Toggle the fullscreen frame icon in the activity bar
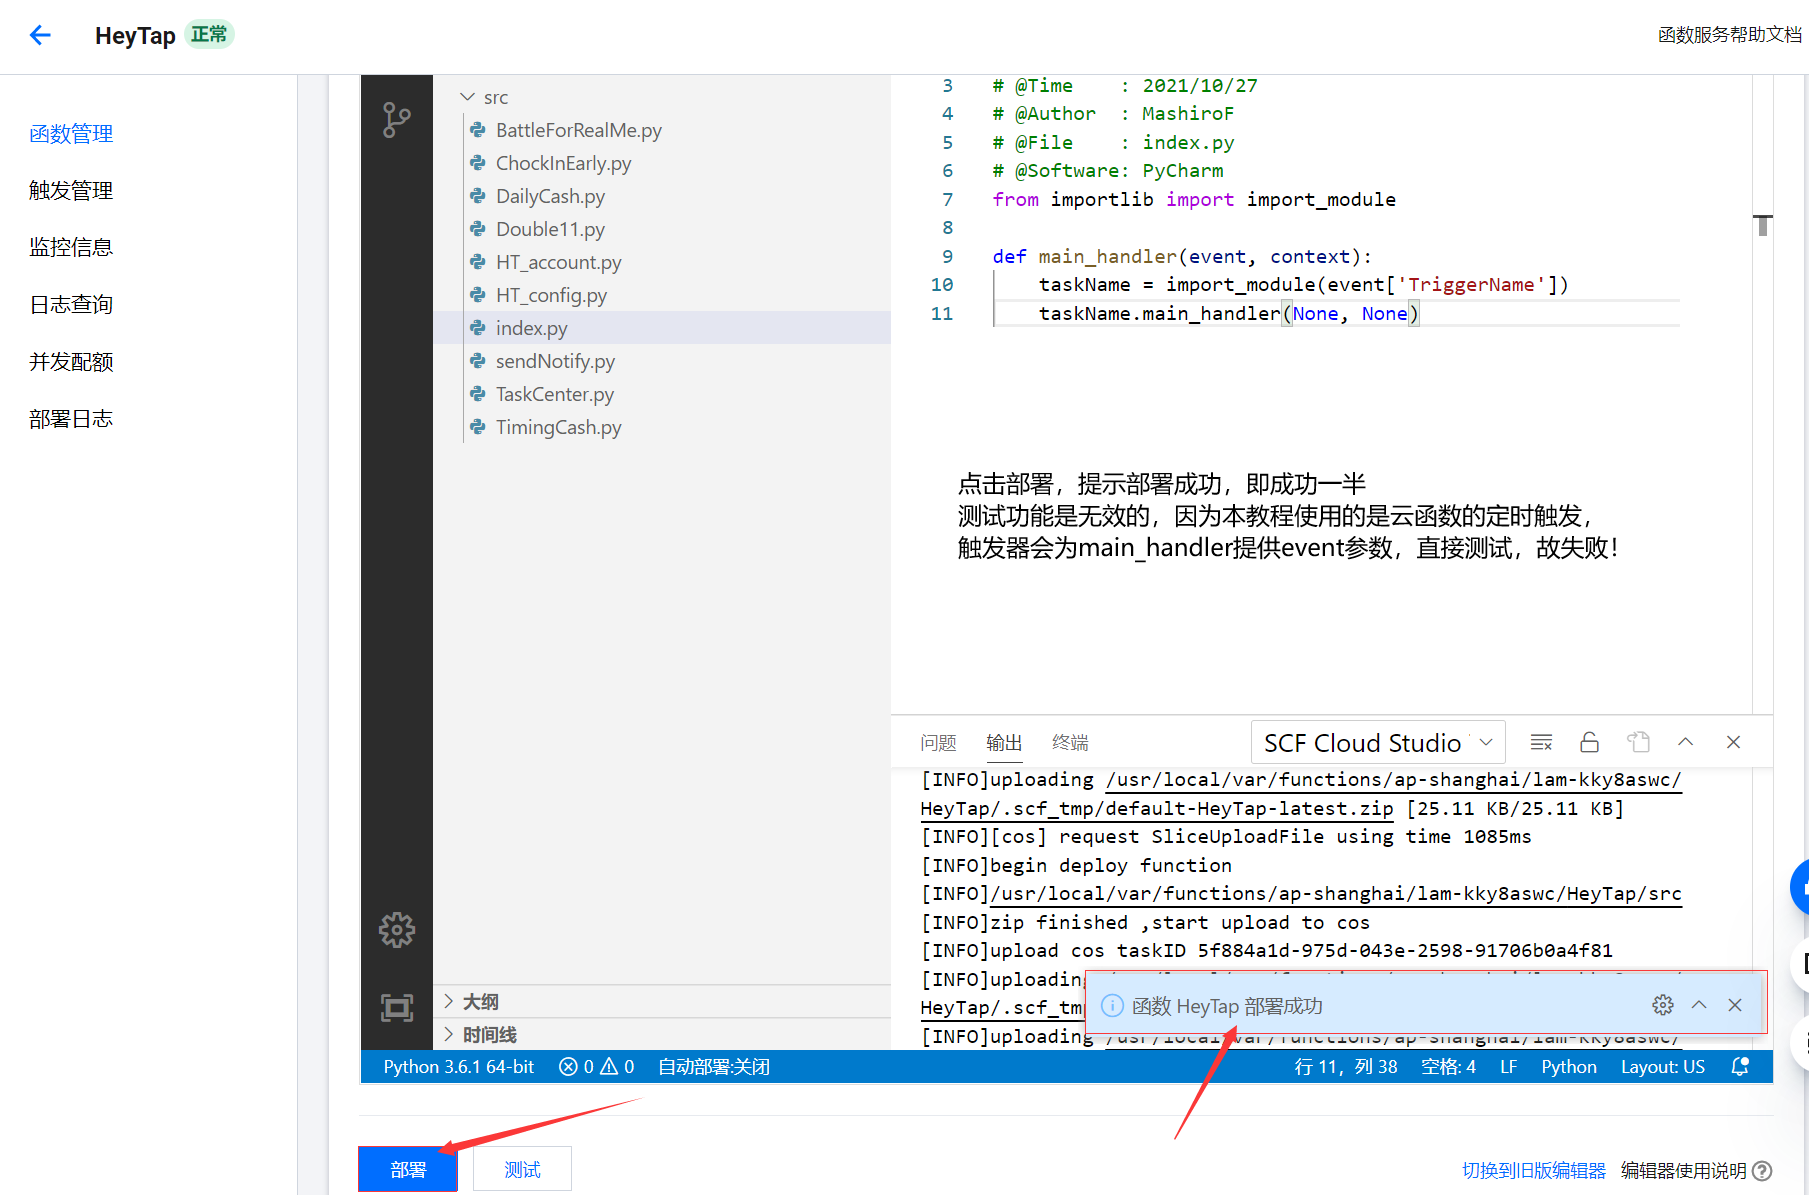Screen dimensions: 1809x1195 [x=397, y=1007]
